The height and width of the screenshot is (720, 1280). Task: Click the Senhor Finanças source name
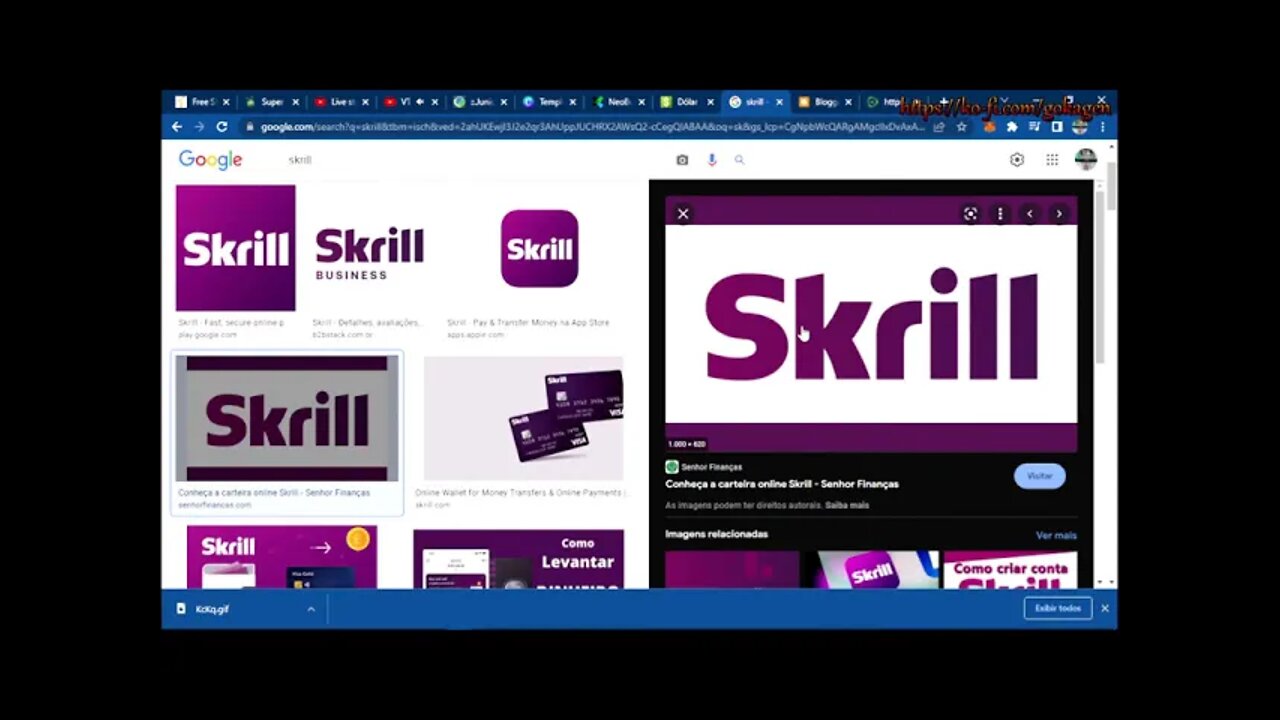tap(711, 467)
